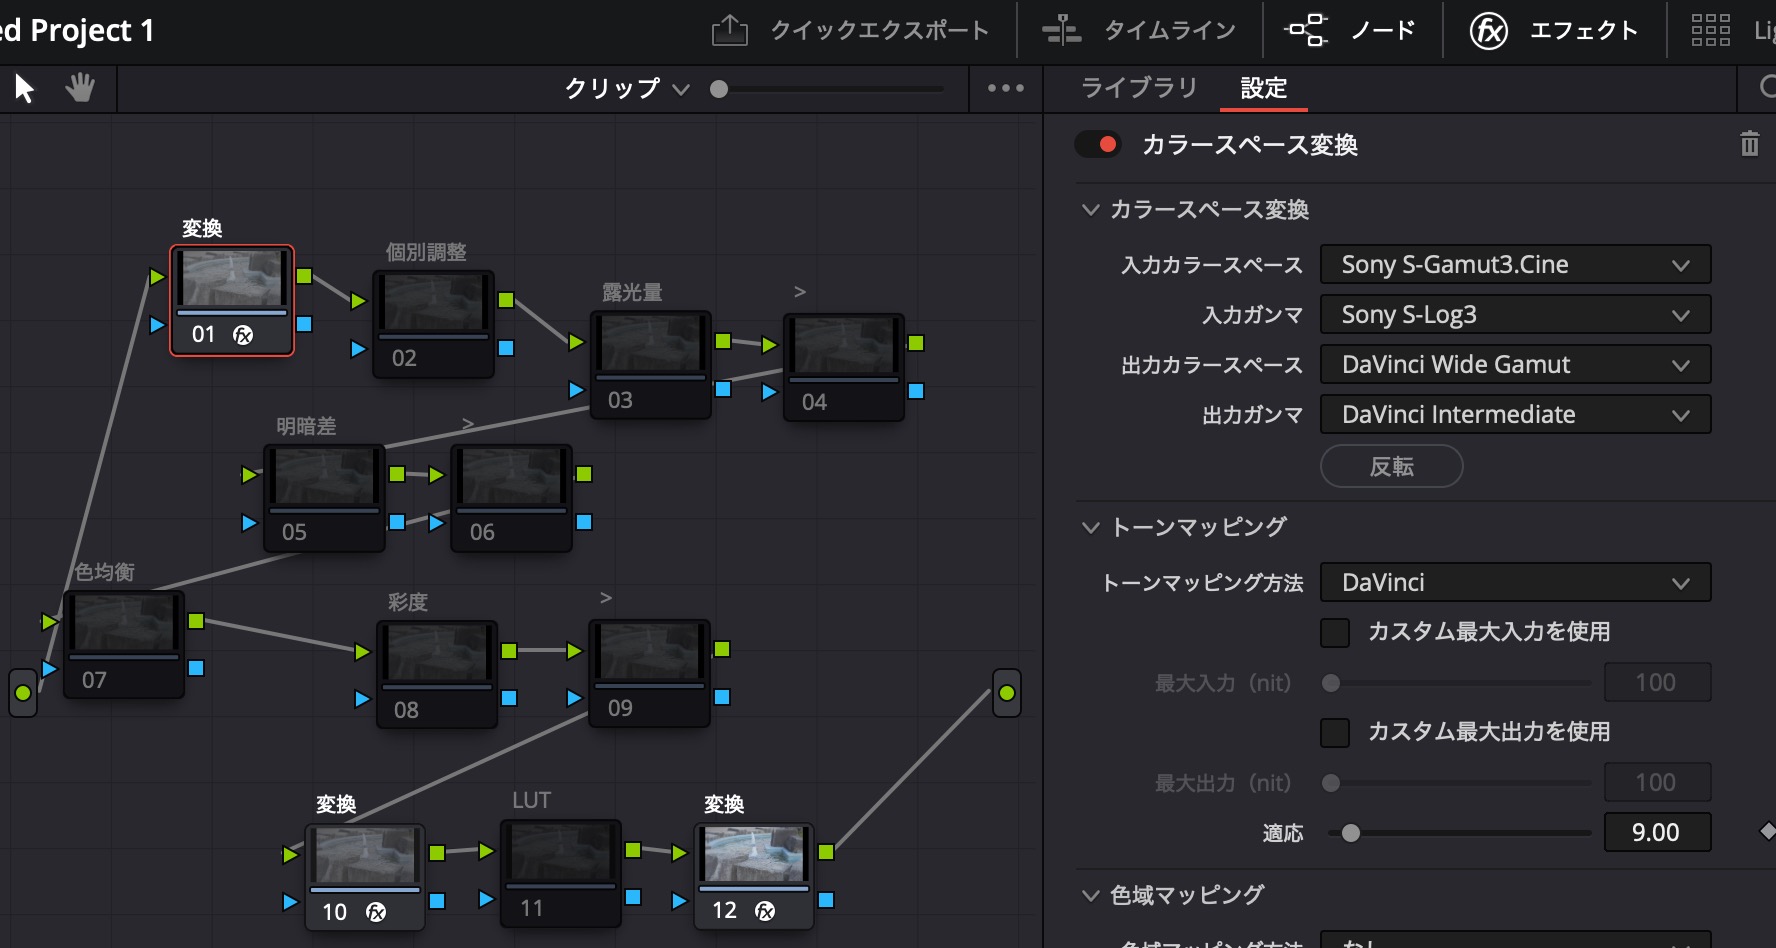1776x948 pixels.
Task: Open the 入力カラースペース dropdown
Action: tap(1514, 264)
